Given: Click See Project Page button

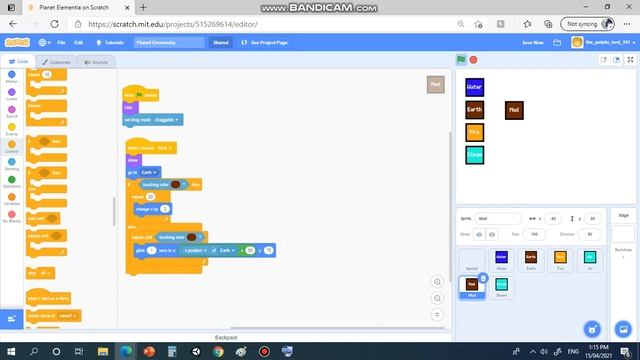Looking at the screenshot, I should coord(264,42).
